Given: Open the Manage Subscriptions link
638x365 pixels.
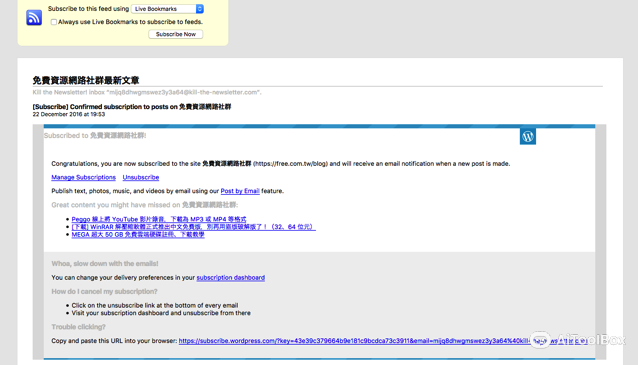Looking at the screenshot, I should coord(83,177).
